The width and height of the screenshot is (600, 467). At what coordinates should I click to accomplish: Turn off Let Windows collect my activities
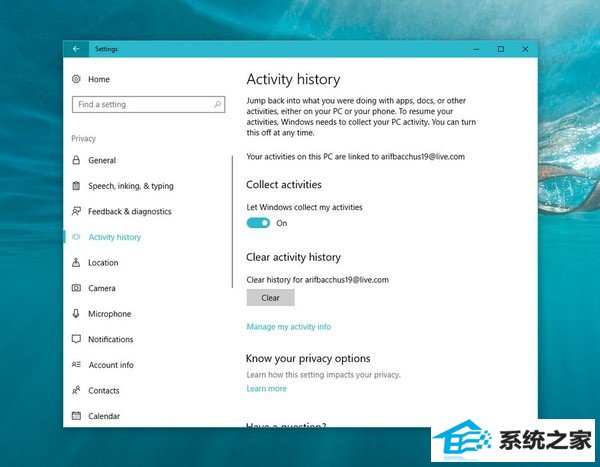(x=258, y=223)
